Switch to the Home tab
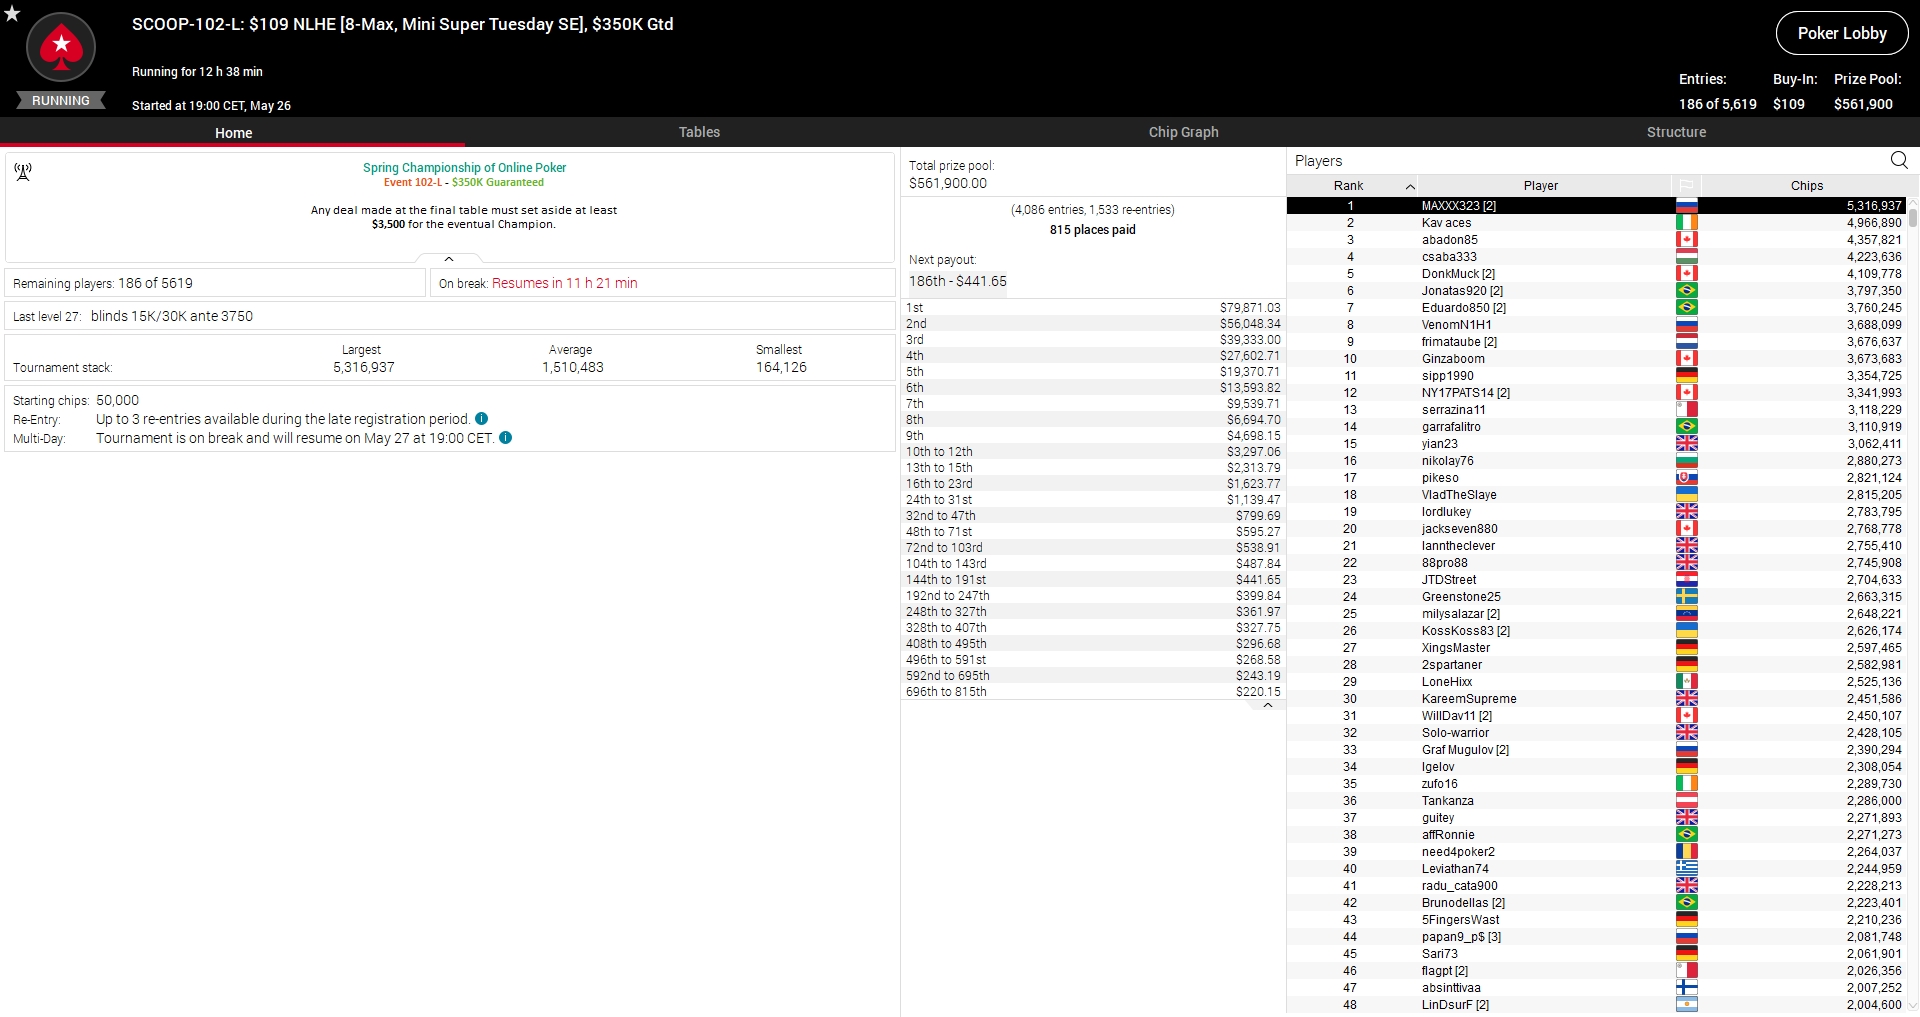This screenshot has width=1920, height=1017. tap(233, 132)
